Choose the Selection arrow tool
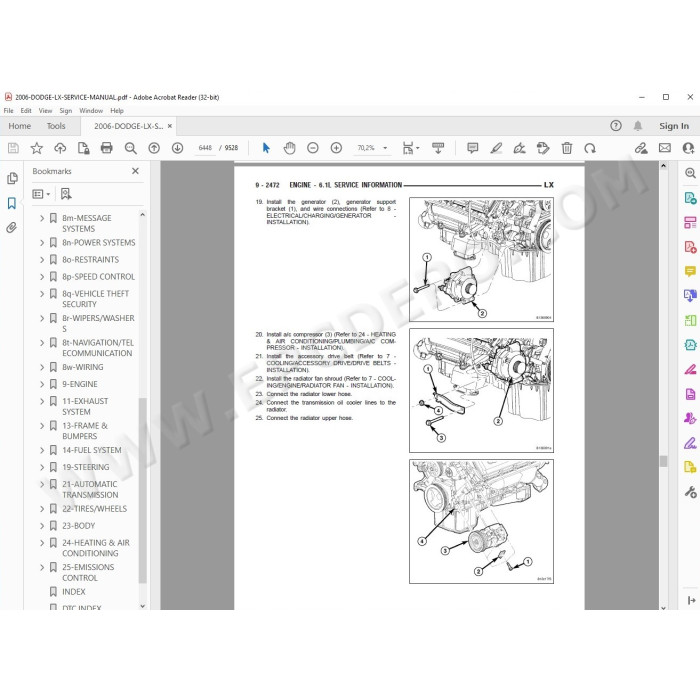Viewport: 700px width, 700px height. [267, 148]
